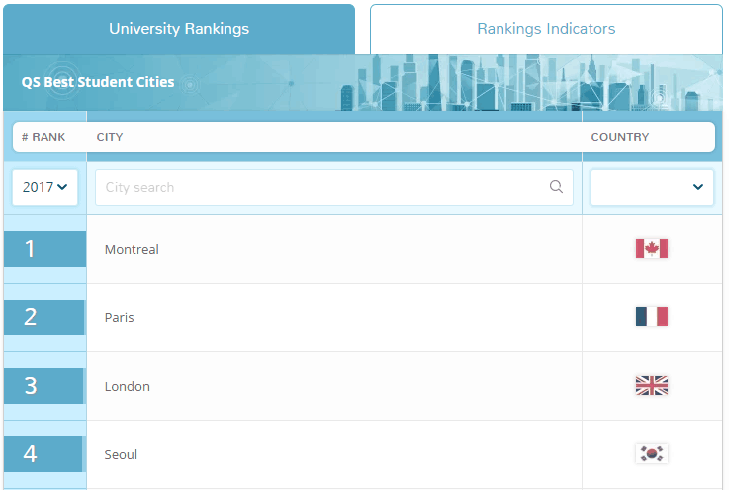The height and width of the screenshot is (490, 730).
Task: Open the Rankings Indicators tab
Action: point(546,29)
